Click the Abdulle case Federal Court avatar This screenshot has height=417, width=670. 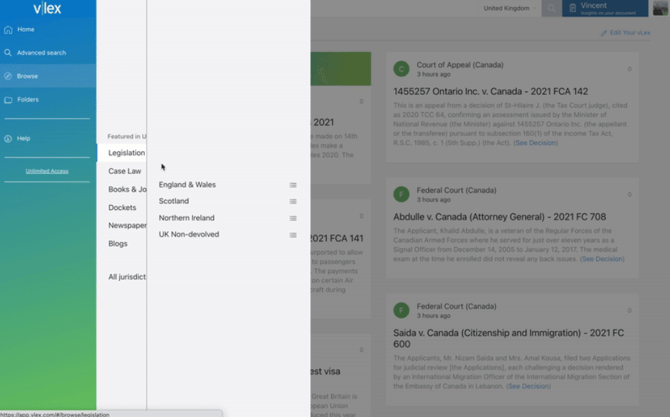click(x=401, y=194)
